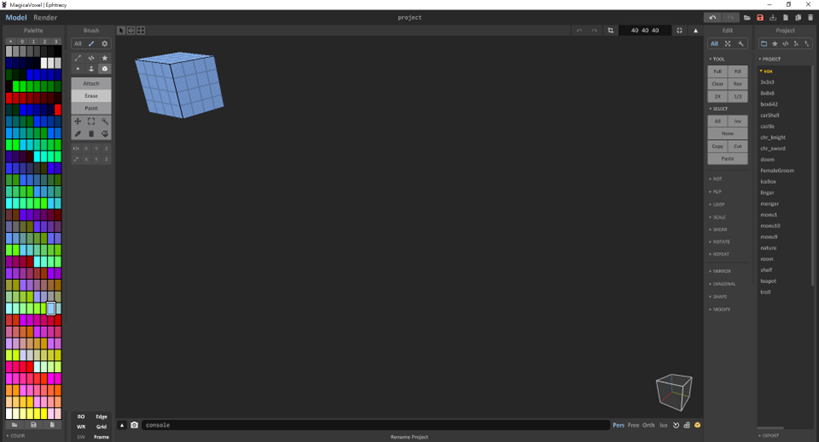Viewport: 819px width, 442px height.
Task: Switch to Orth camera view mode
Action: (x=648, y=425)
